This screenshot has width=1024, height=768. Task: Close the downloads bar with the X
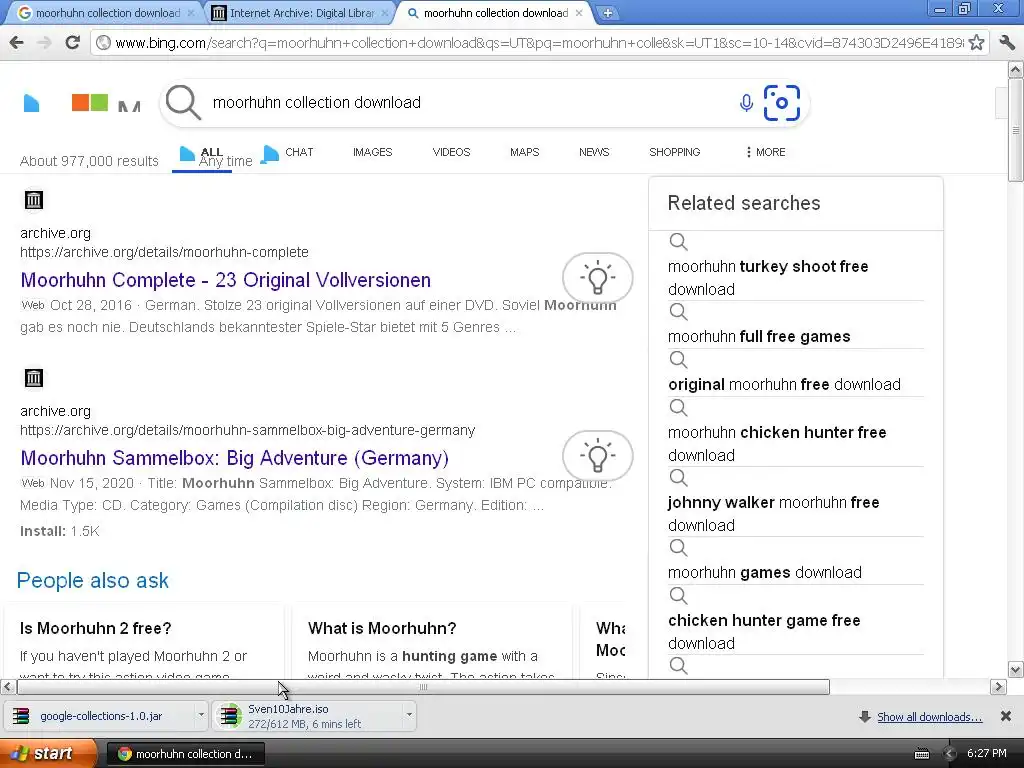pos(1006,716)
